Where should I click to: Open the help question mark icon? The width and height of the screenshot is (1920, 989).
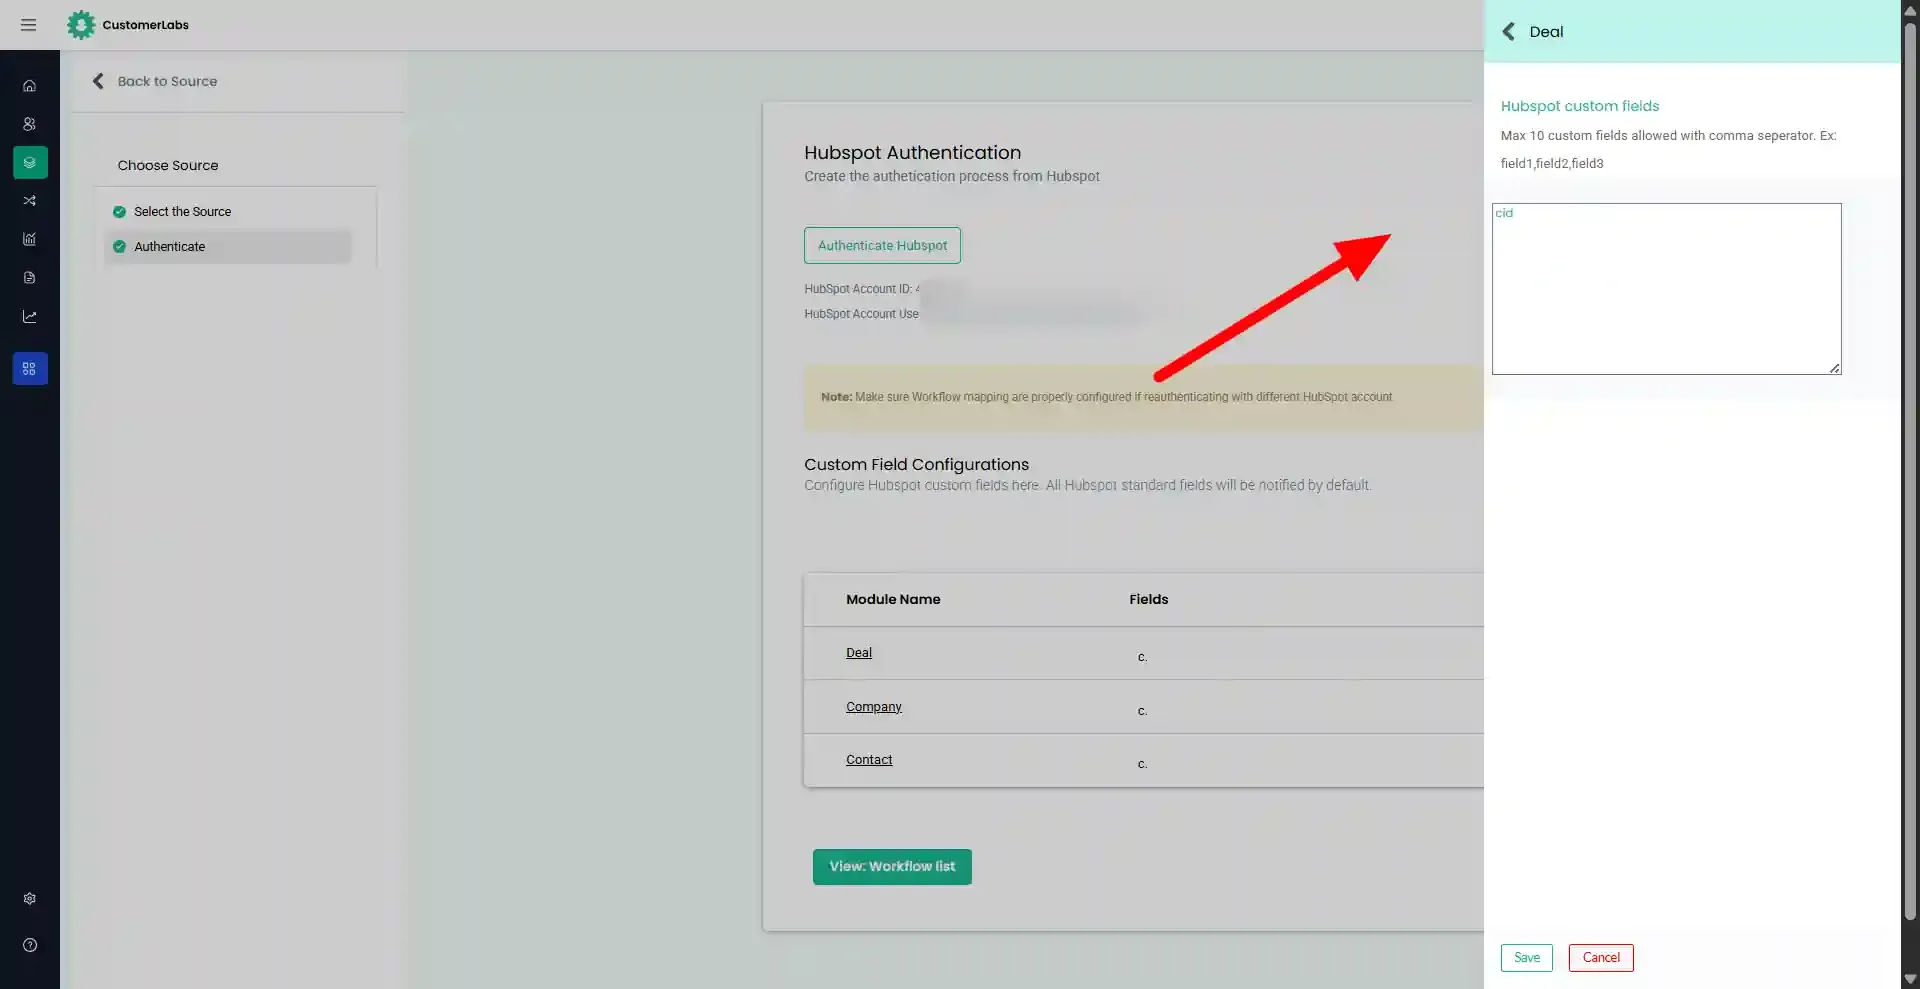(30, 945)
